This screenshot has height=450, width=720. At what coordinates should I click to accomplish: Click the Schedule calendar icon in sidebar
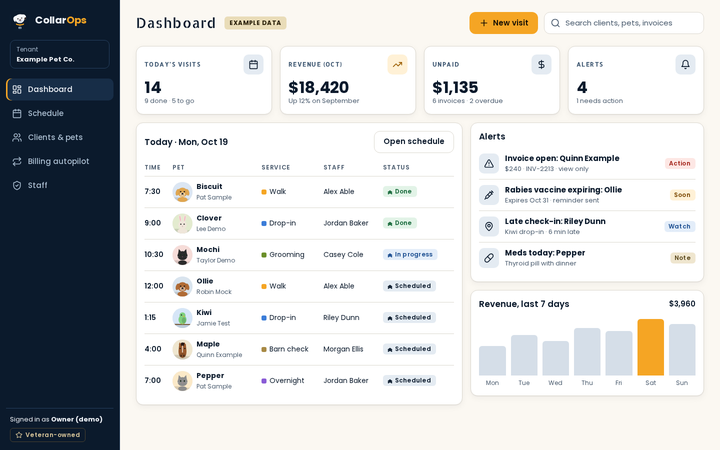[x=17, y=113]
